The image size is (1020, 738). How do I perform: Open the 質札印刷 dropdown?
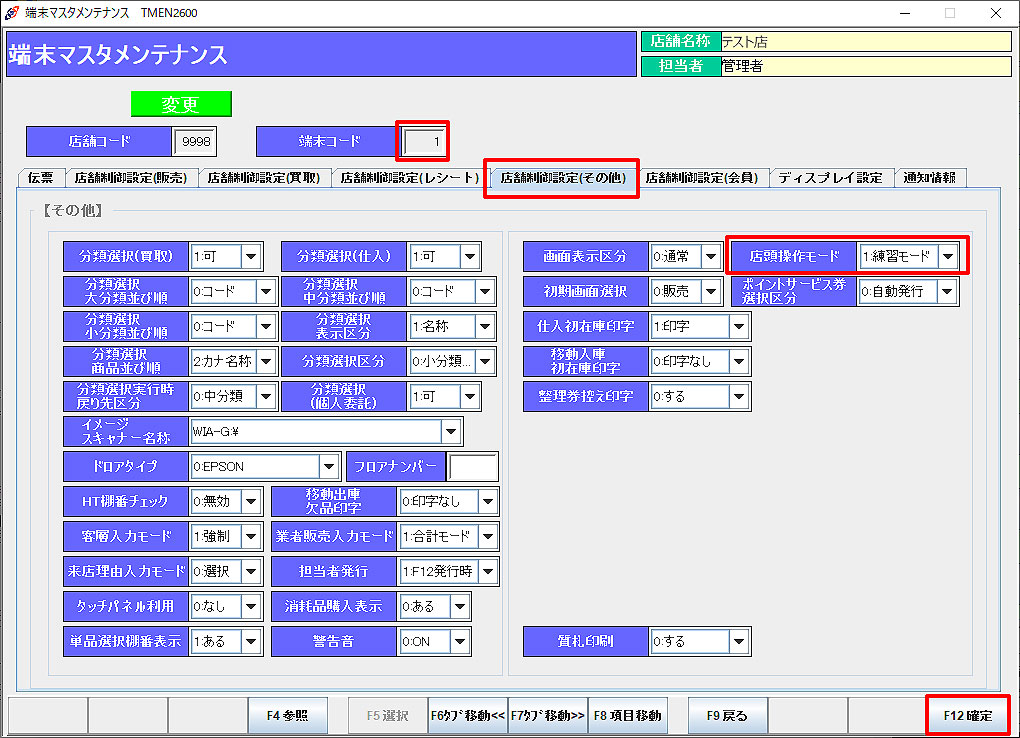[739, 641]
